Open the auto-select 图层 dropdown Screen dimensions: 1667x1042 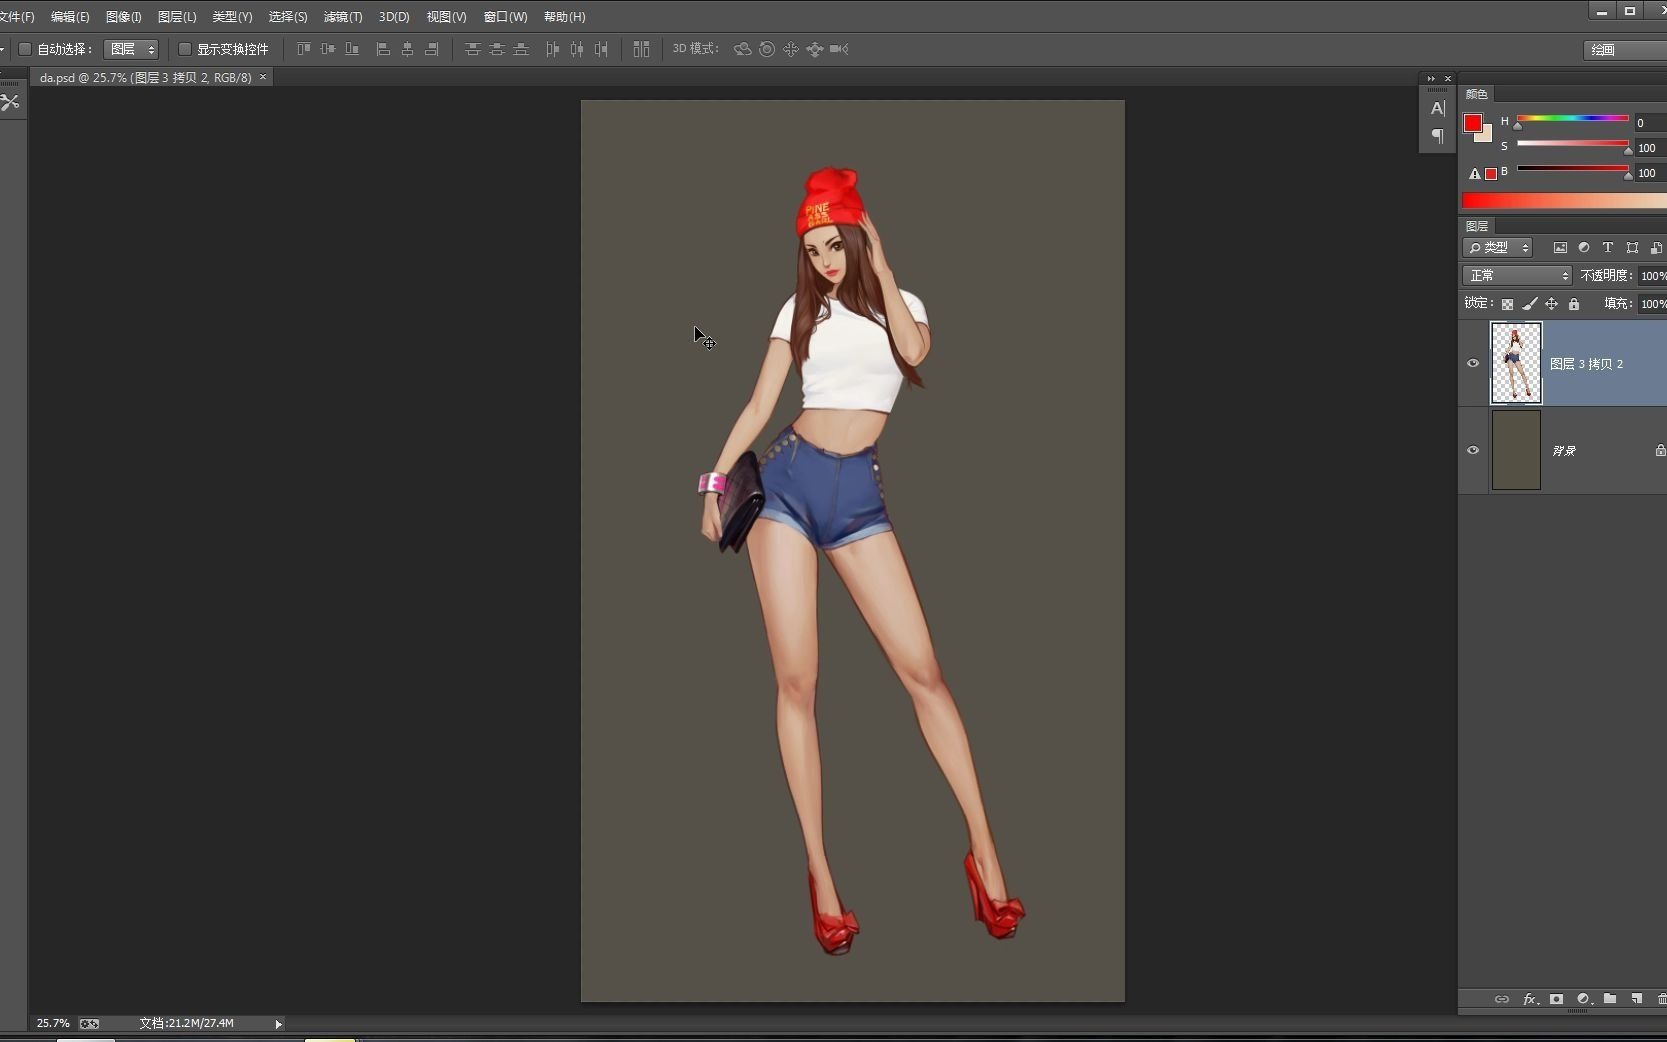click(x=131, y=49)
